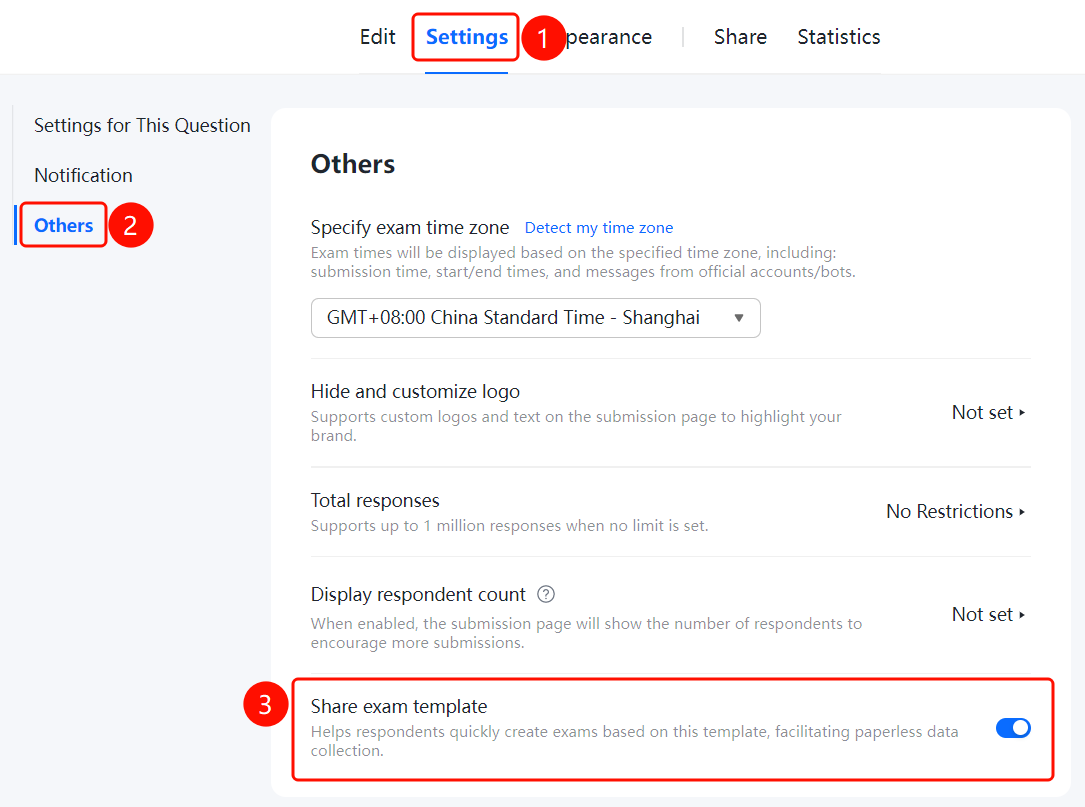
Task: Expand Hide and customize logo Not set
Action: click(988, 412)
